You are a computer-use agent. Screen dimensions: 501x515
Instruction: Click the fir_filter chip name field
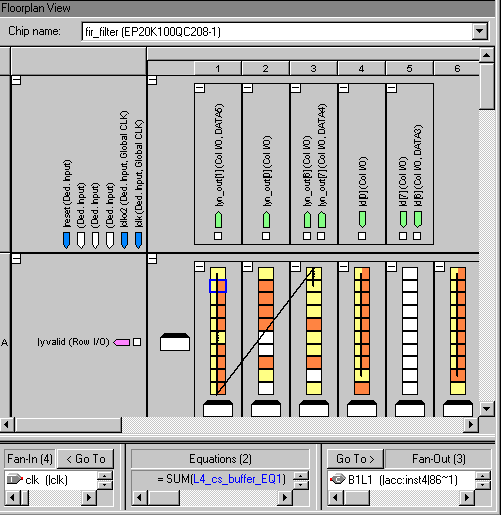[x=277, y=32]
